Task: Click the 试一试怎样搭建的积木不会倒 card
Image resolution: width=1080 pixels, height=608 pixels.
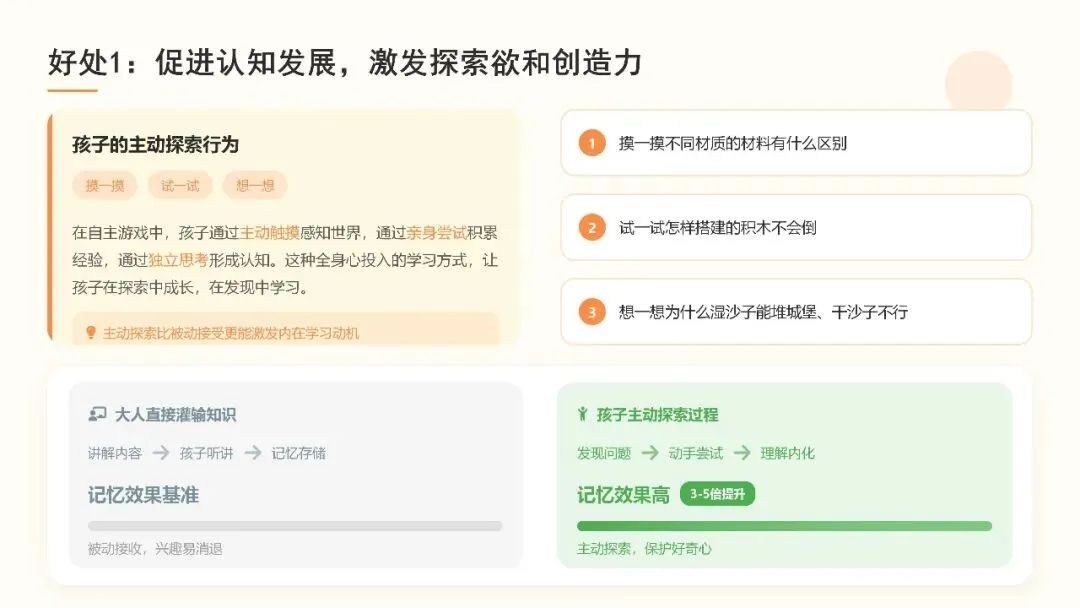Action: [x=796, y=228]
